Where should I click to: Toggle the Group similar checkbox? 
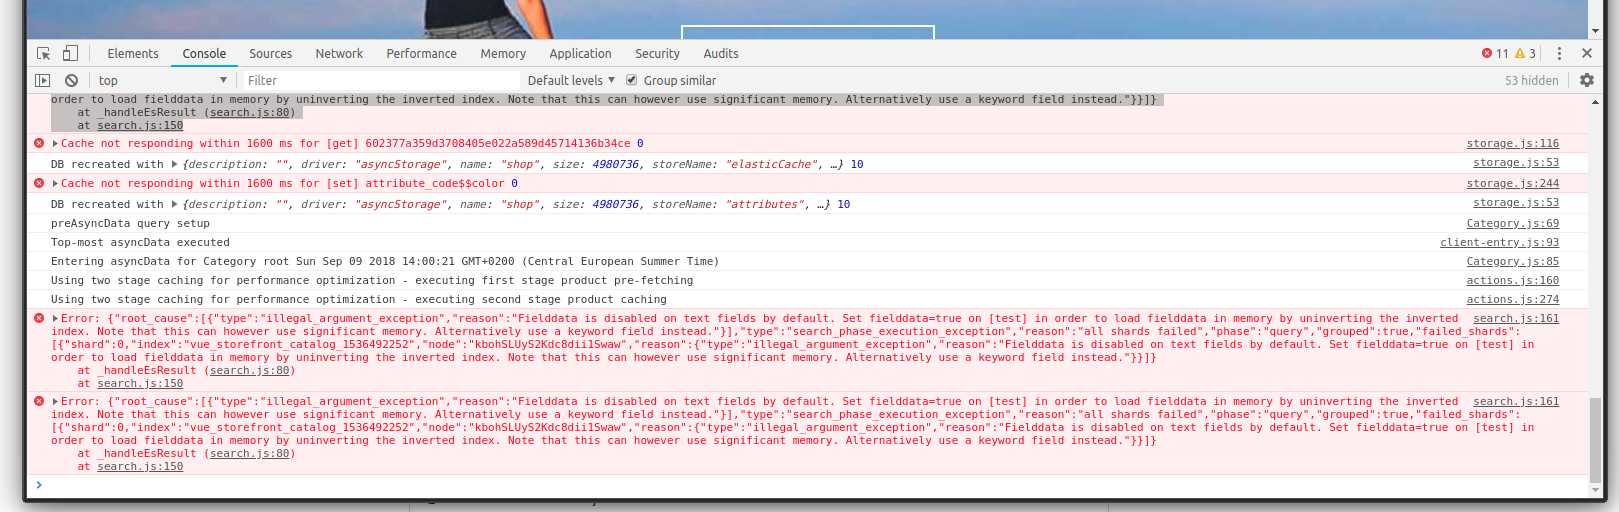pyautogui.click(x=631, y=80)
